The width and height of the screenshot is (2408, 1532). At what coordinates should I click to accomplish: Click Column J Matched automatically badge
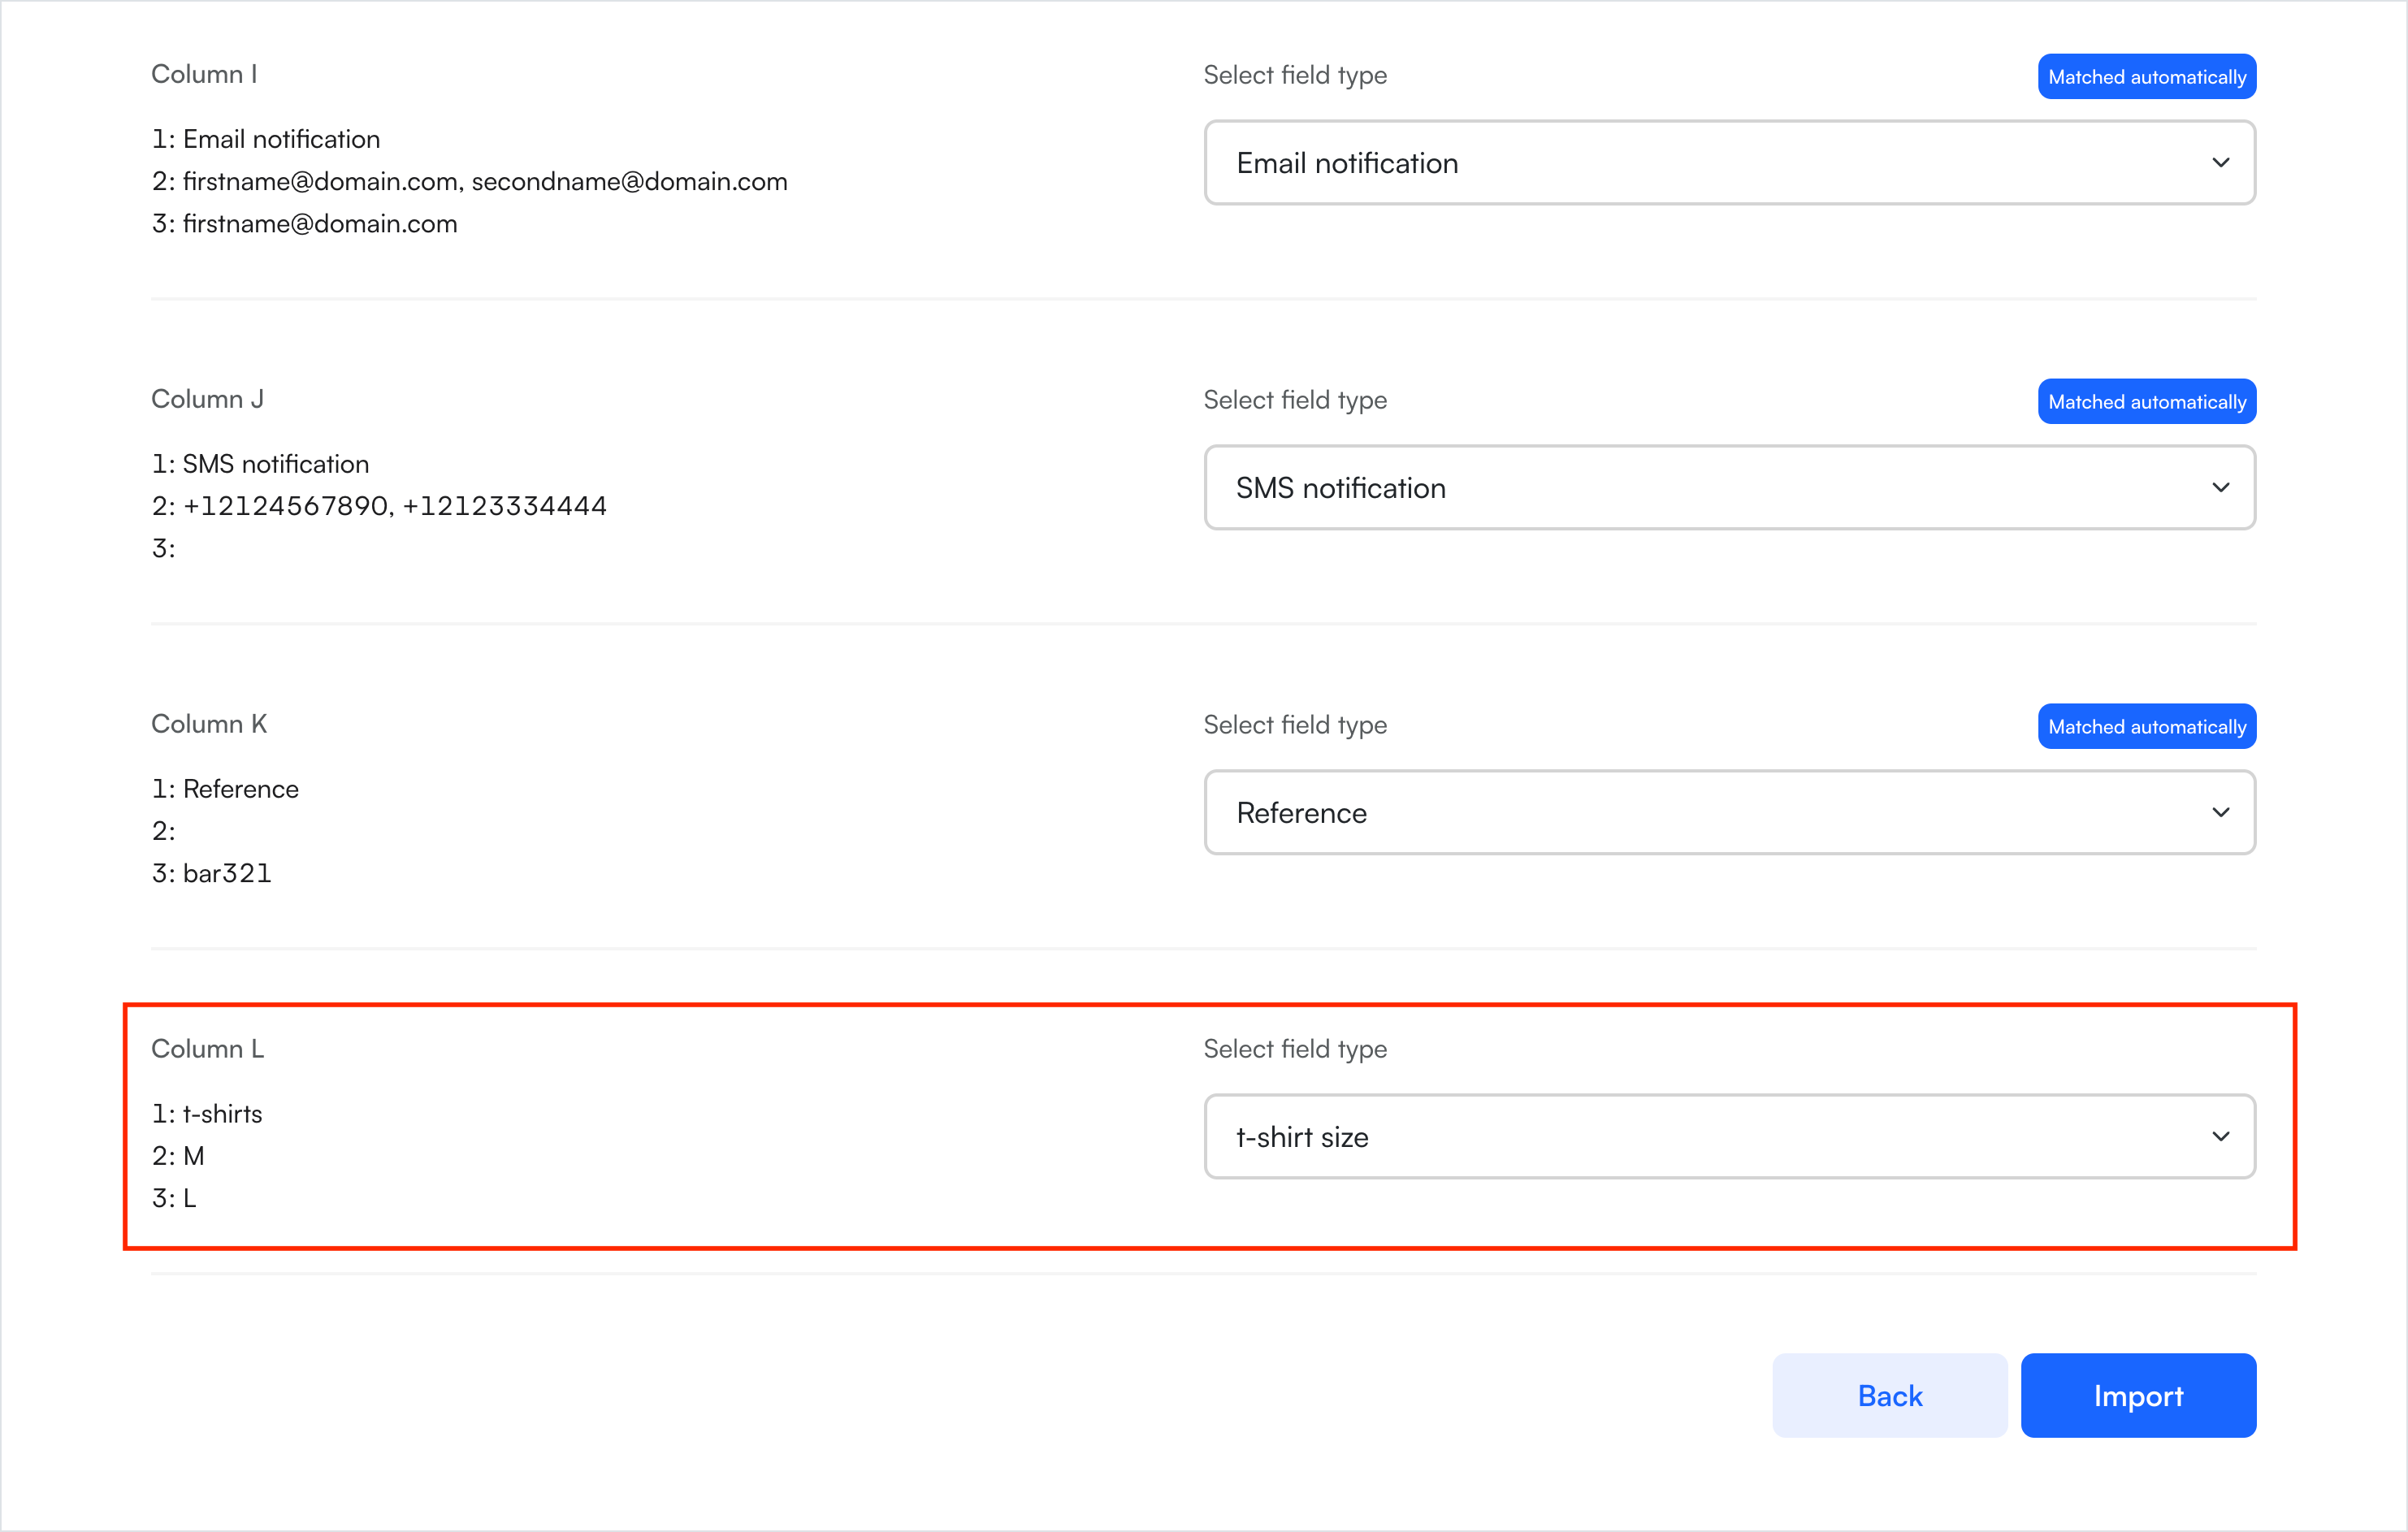point(2146,402)
